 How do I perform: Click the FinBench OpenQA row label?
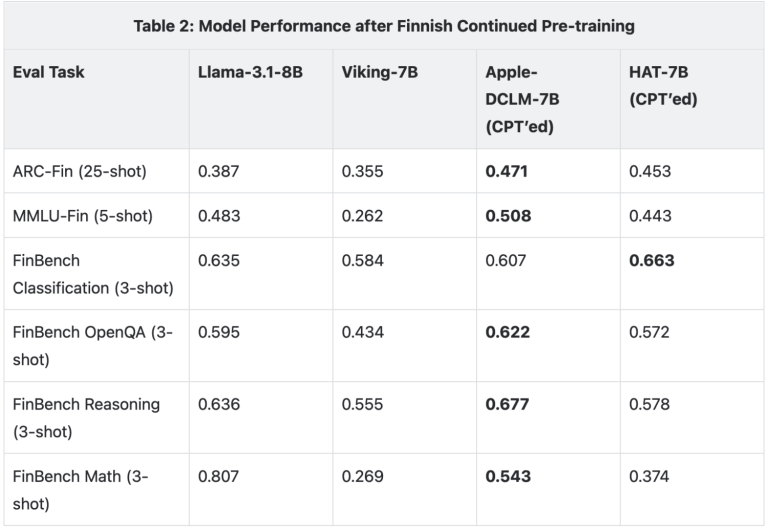[x=93, y=346]
